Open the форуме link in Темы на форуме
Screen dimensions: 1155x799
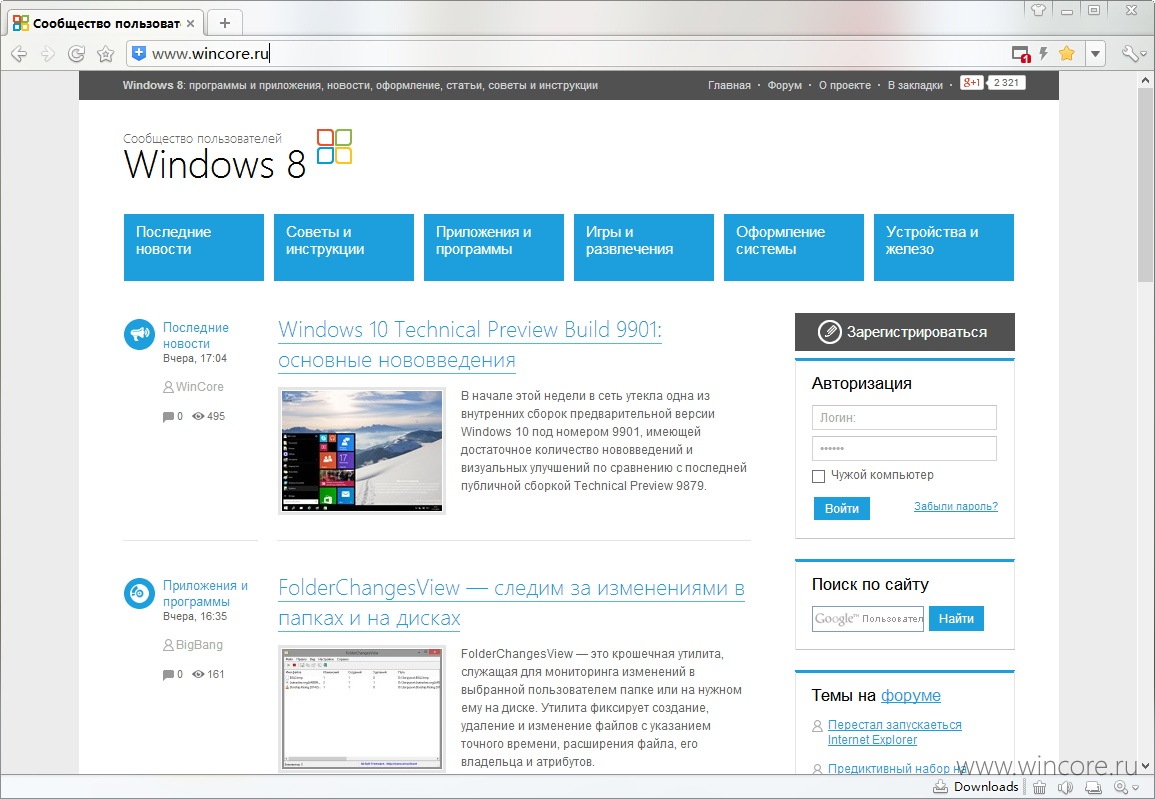(x=910, y=695)
